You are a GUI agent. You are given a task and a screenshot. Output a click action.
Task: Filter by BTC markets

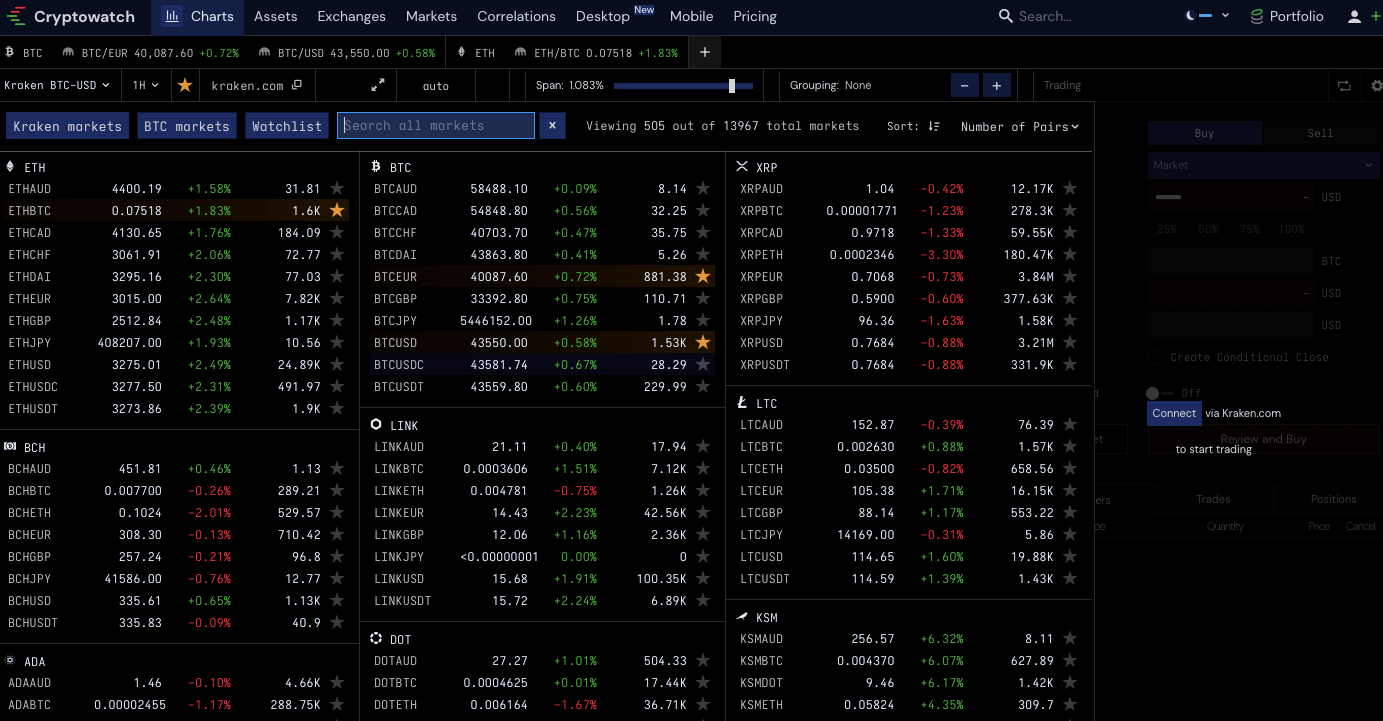coord(187,125)
